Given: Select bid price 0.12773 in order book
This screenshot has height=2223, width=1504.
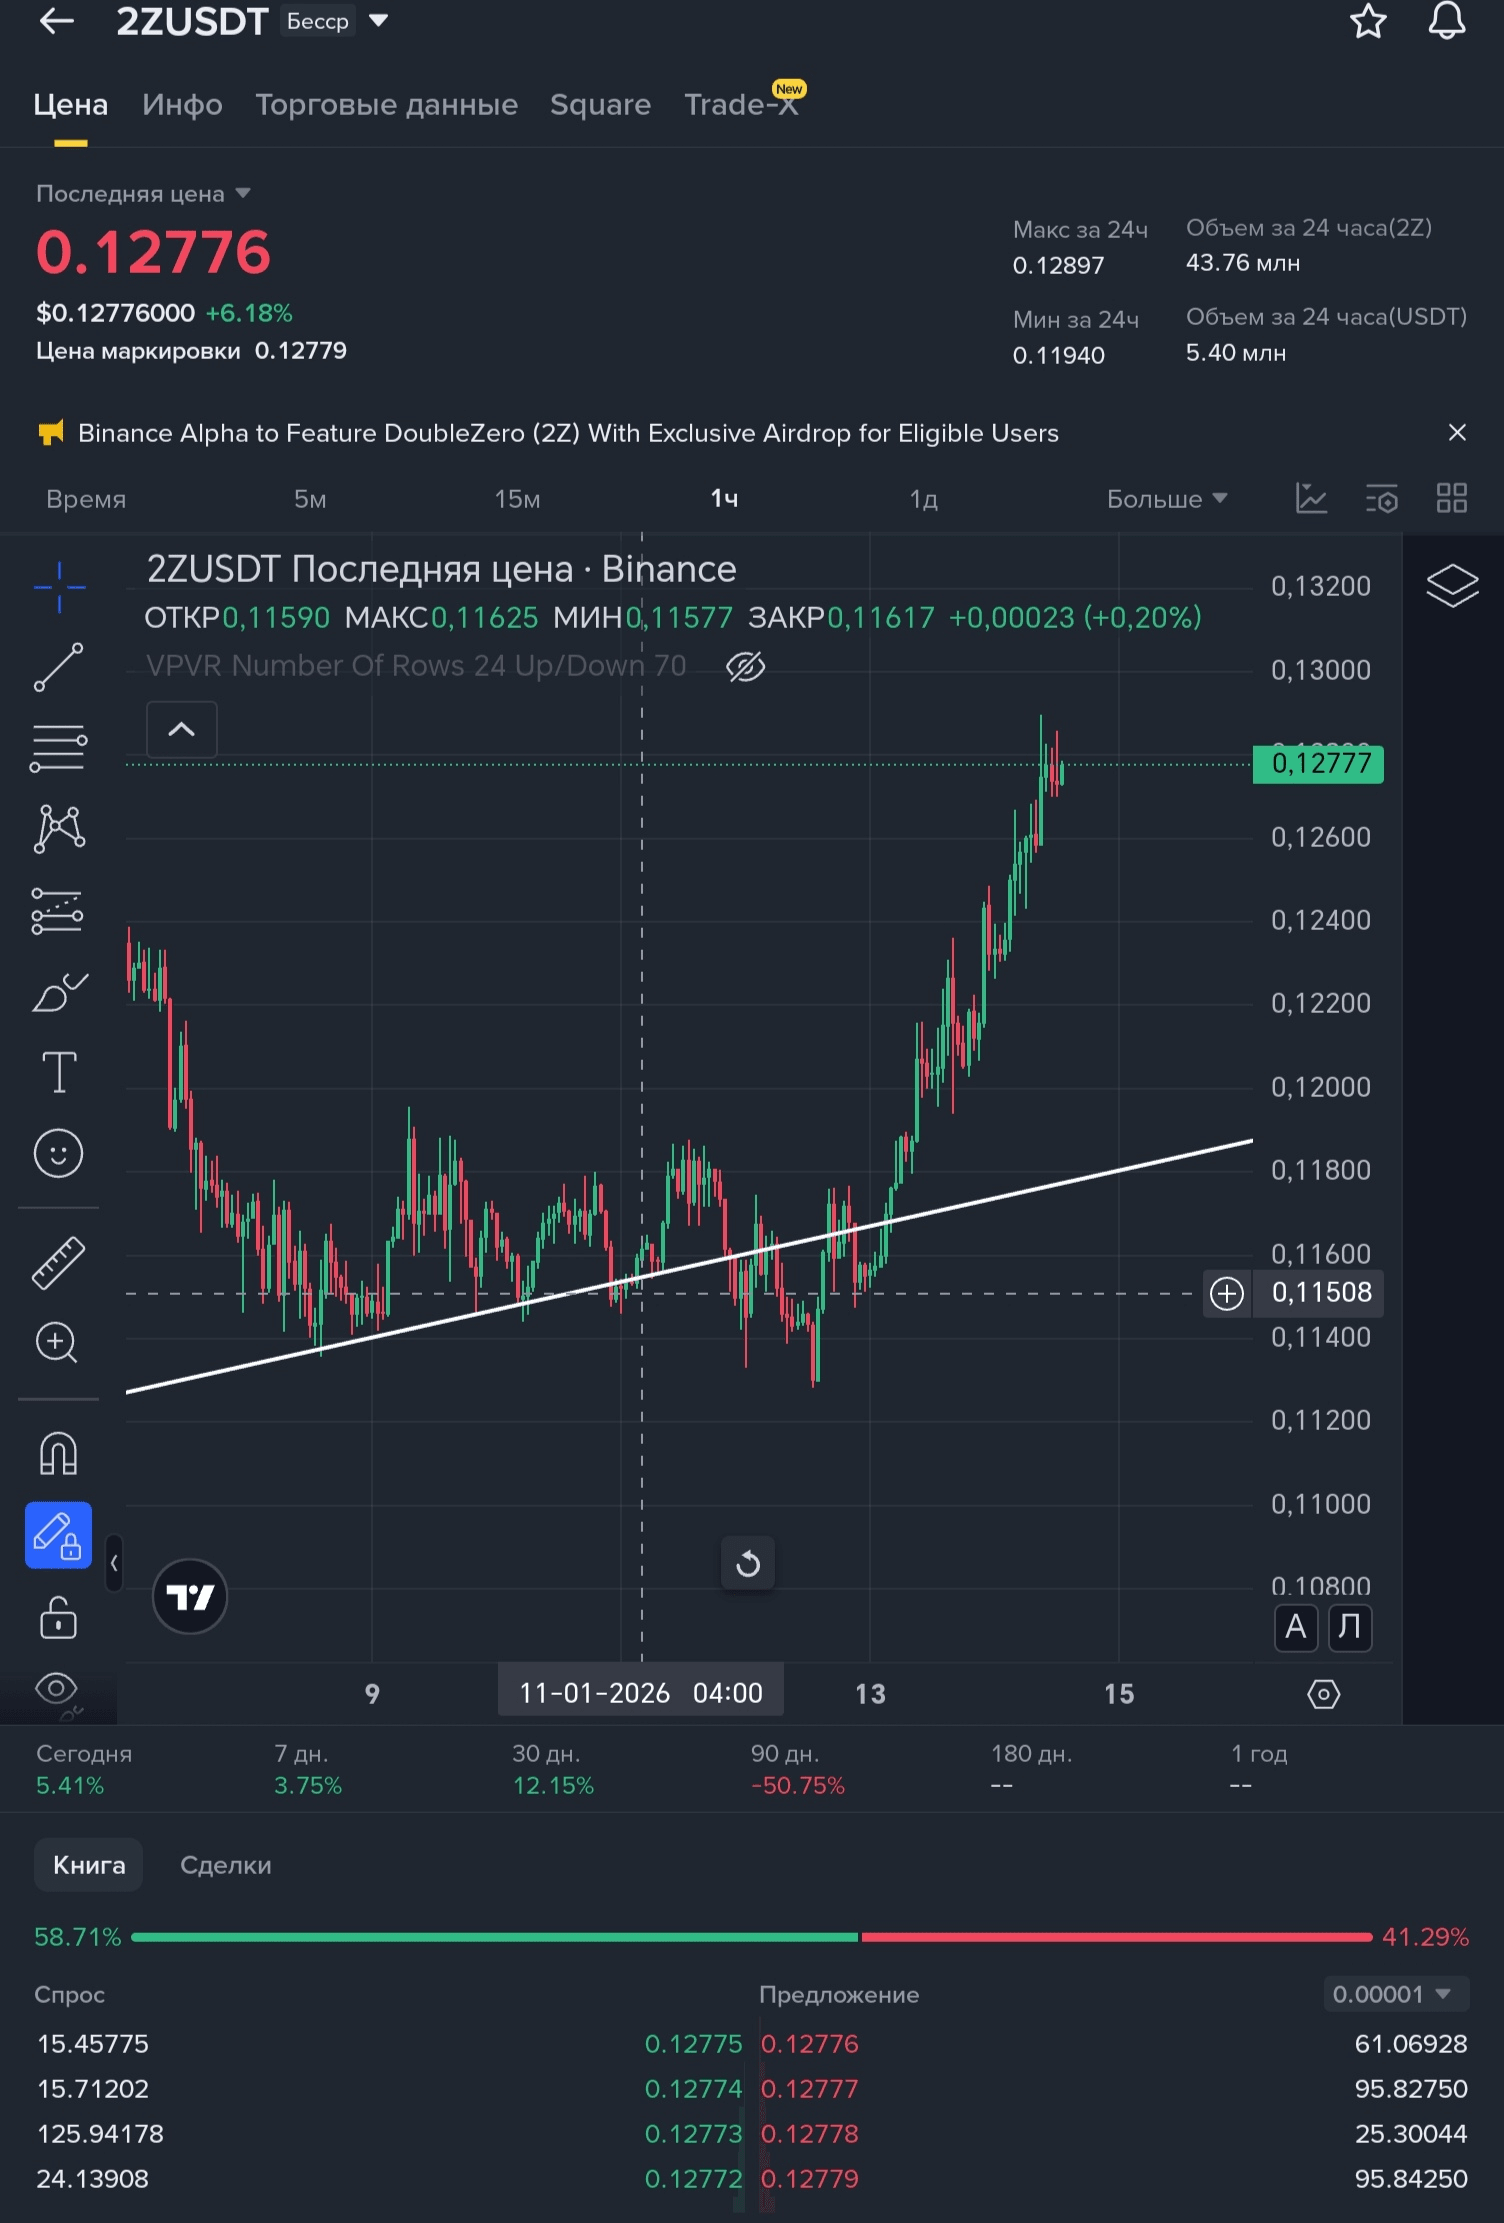Looking at the screenshot, I should [x=693, y=2133].
